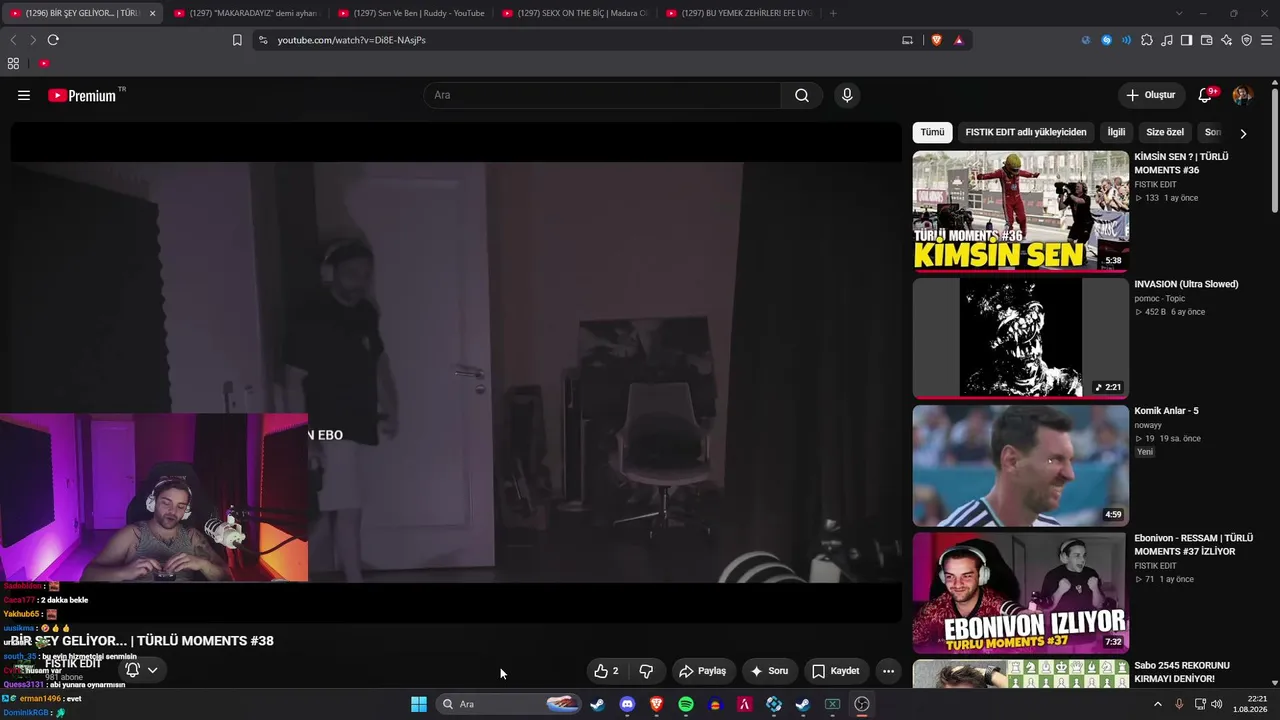The image size is (1280, 720).
Task: Show hidden system tray icons
Action: (1158, 704)
